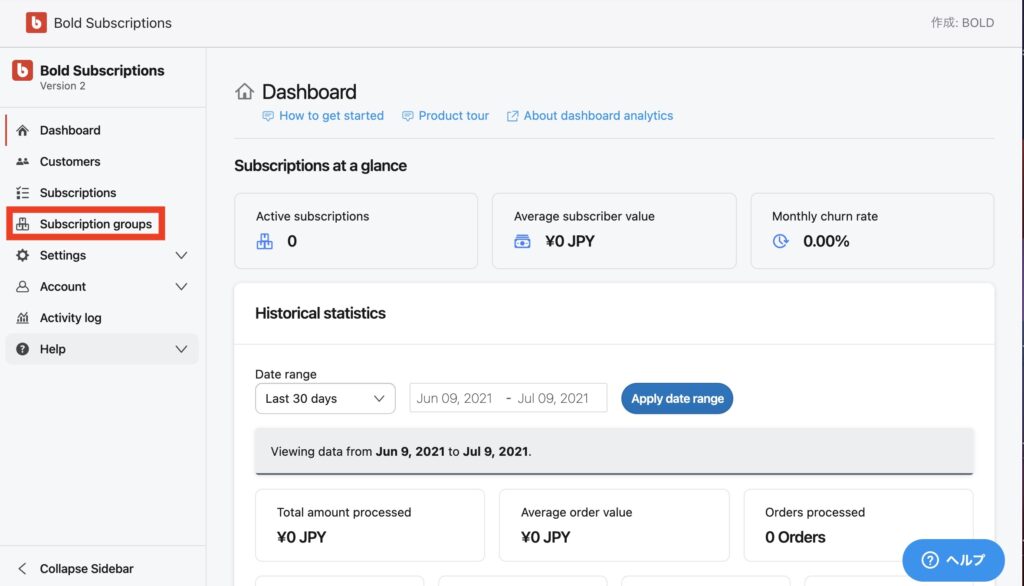This screenshot has height=586, width=1024.
Task: Click the Version 2 label
Action: point(63,86)
